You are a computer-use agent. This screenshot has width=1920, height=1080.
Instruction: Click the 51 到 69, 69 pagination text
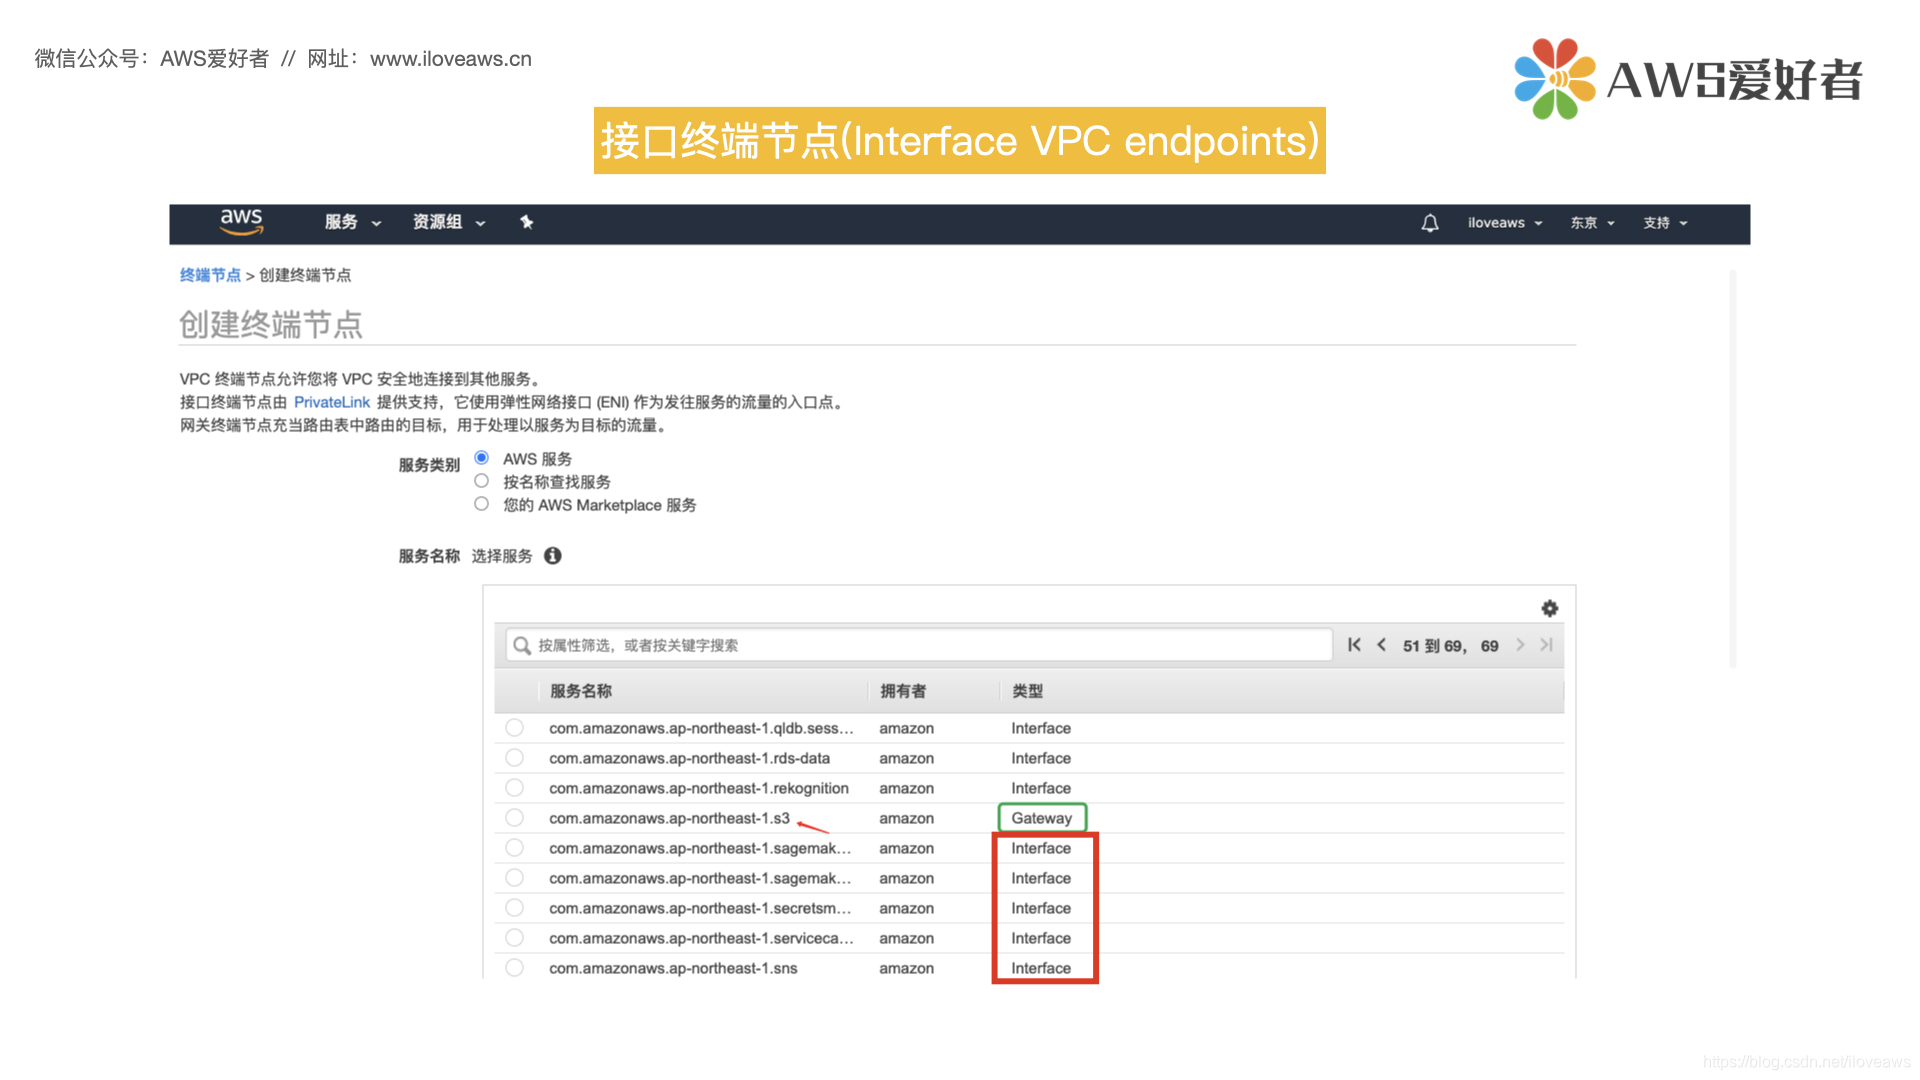click(x=1450, y=646)
